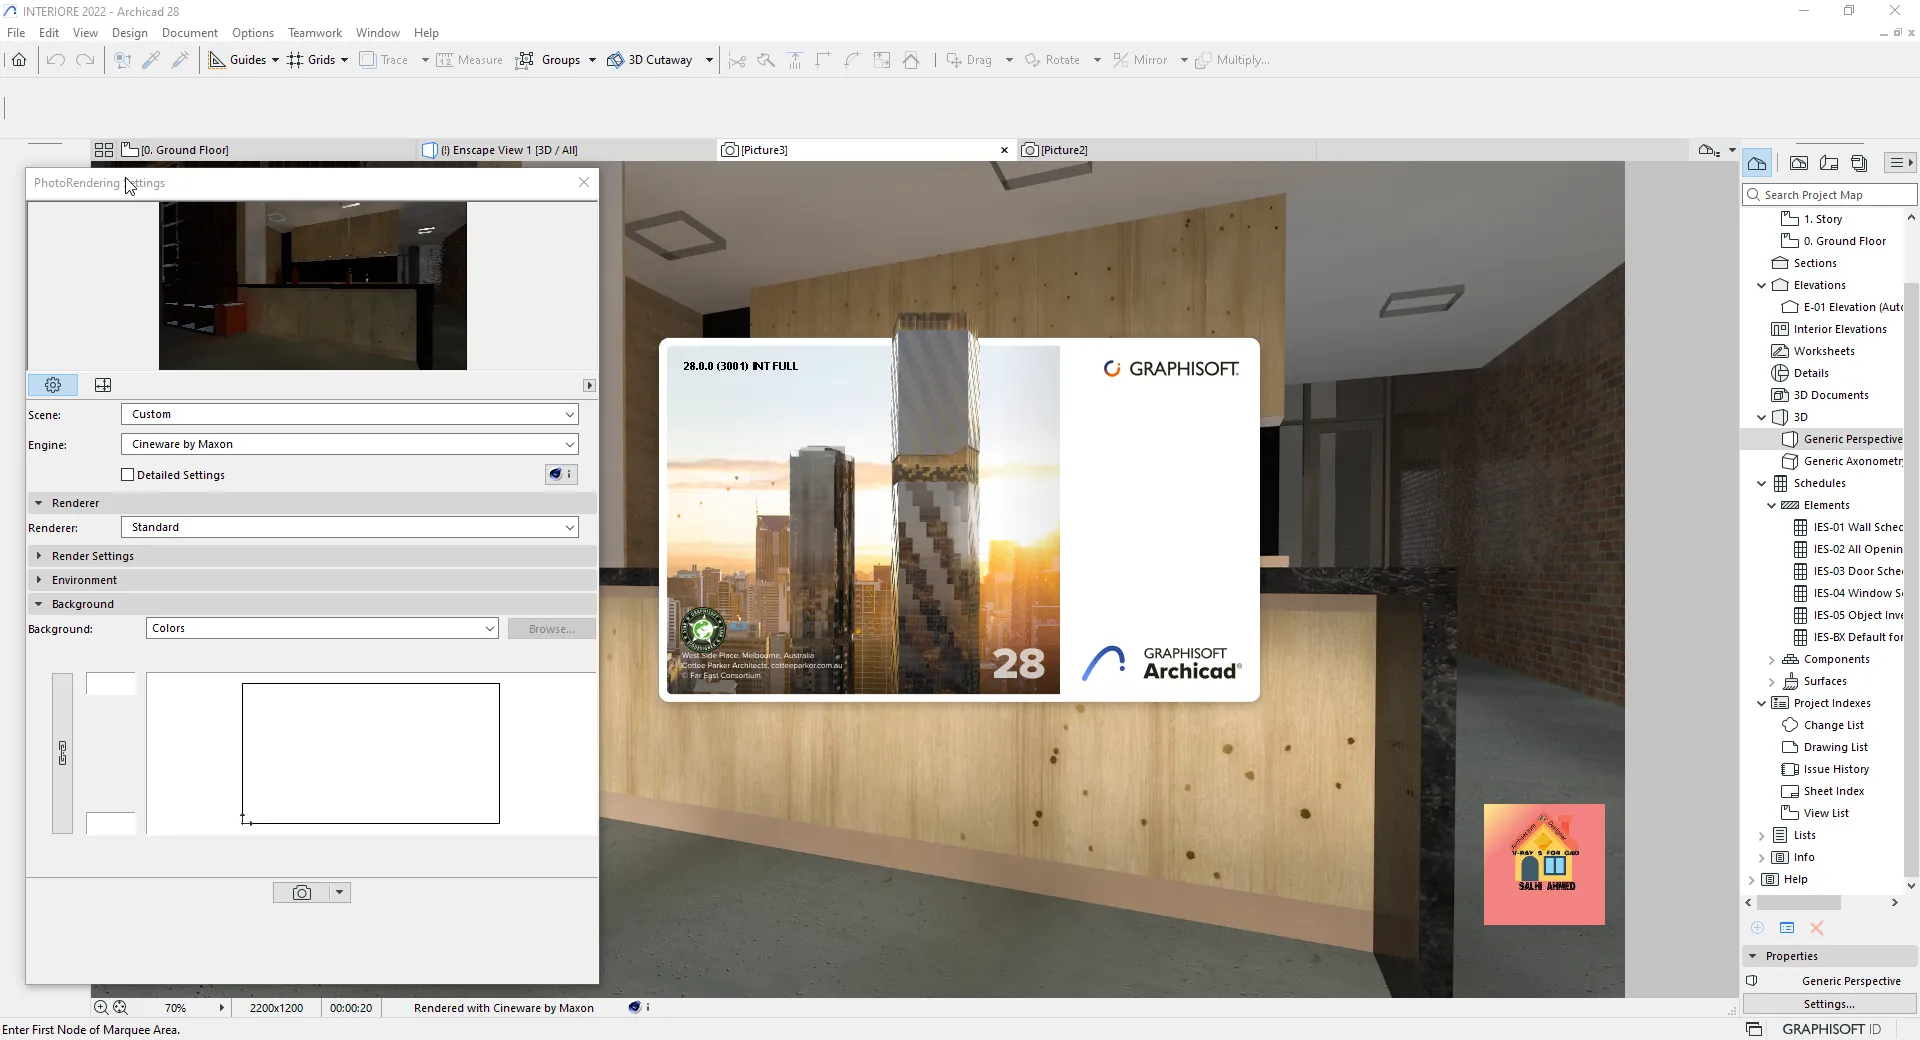Image resolution: width=1920 pixels, height=1040 pixels.
Task: Close the Picture3 tab
Action: pos(1004,150)
